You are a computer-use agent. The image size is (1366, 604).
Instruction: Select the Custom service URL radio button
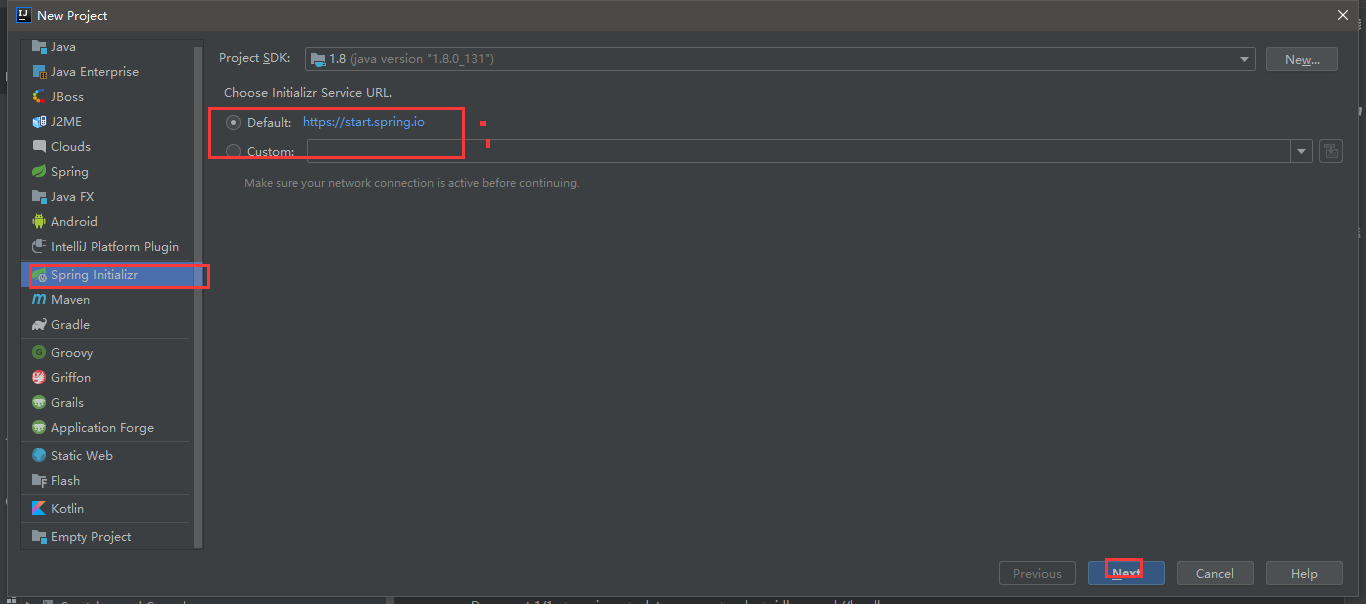[x=234, y=152]
